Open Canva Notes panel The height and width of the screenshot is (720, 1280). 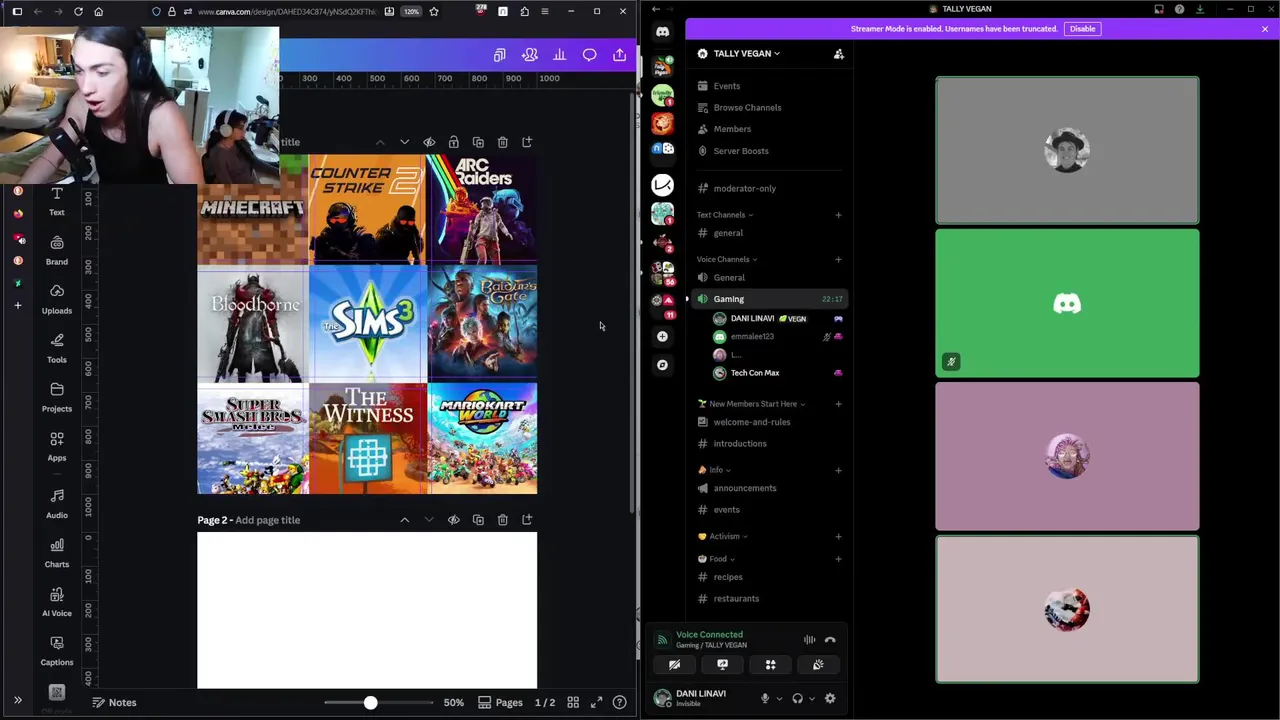pyautogui.click(x=114, y=702)
